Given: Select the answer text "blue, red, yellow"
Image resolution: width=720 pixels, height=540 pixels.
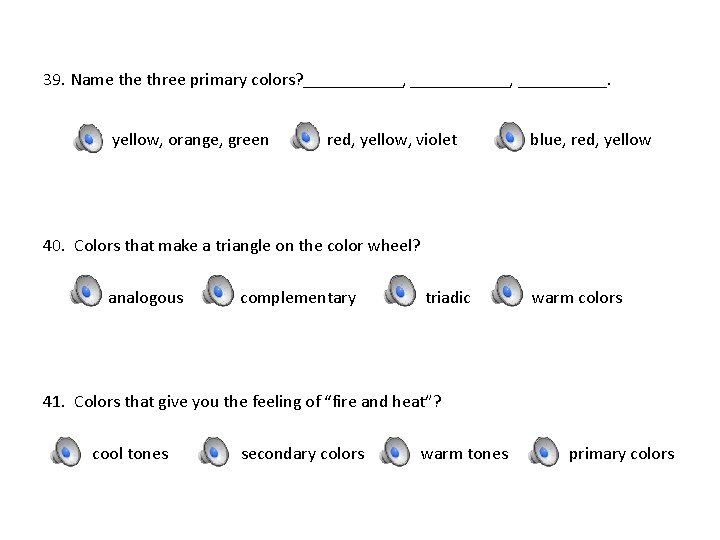Looking at the screenshot, I should 590,140.
